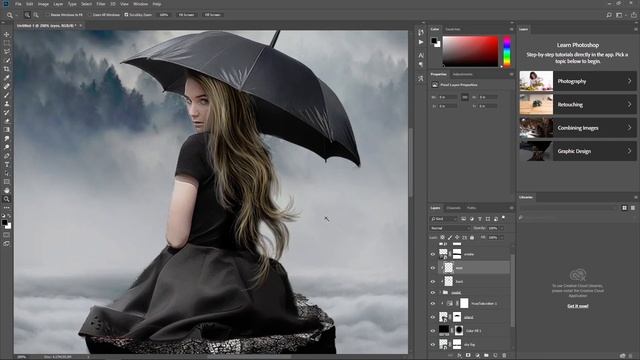
Task: Choose Zoom In mode in options bar
Action: (27, 15)
